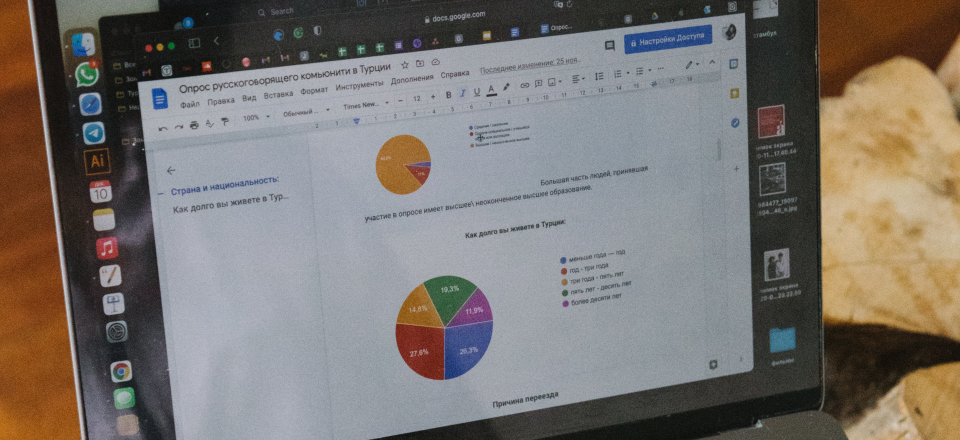The image size is (960, 440).
Task: Select the residence duration pie chart
Action: pyautogui.click(x=444, y=327)
